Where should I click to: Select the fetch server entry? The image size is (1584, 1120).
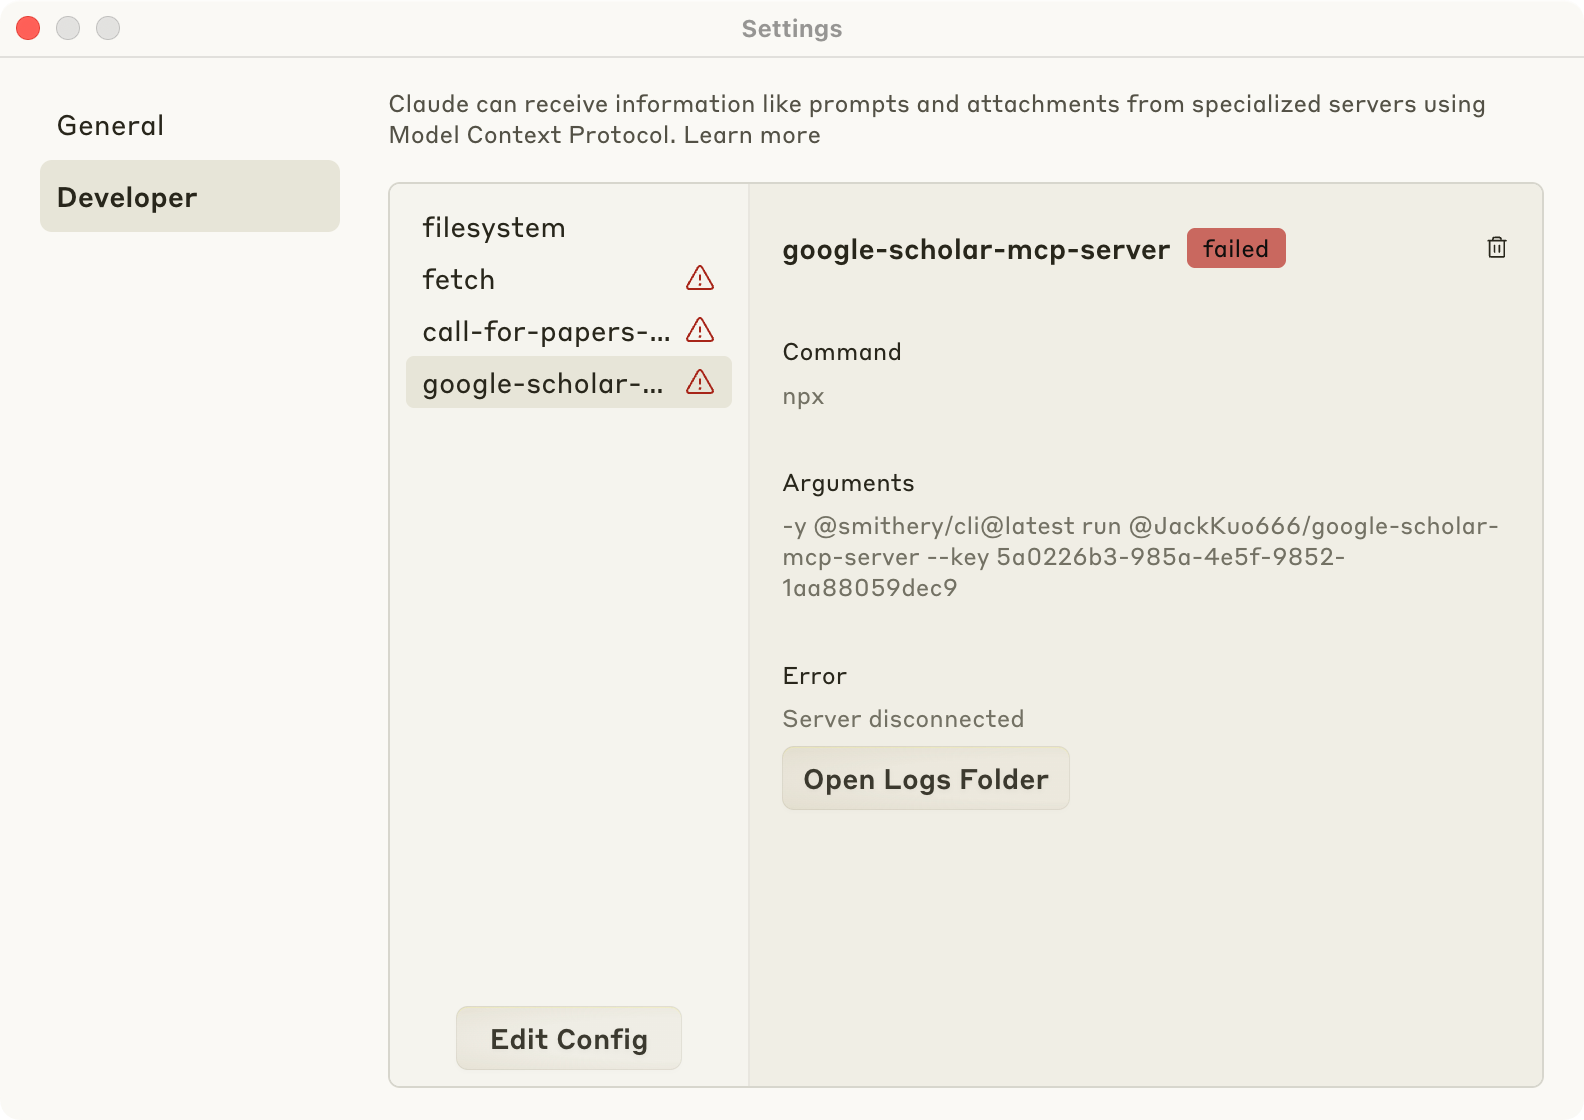pos(459,280)
